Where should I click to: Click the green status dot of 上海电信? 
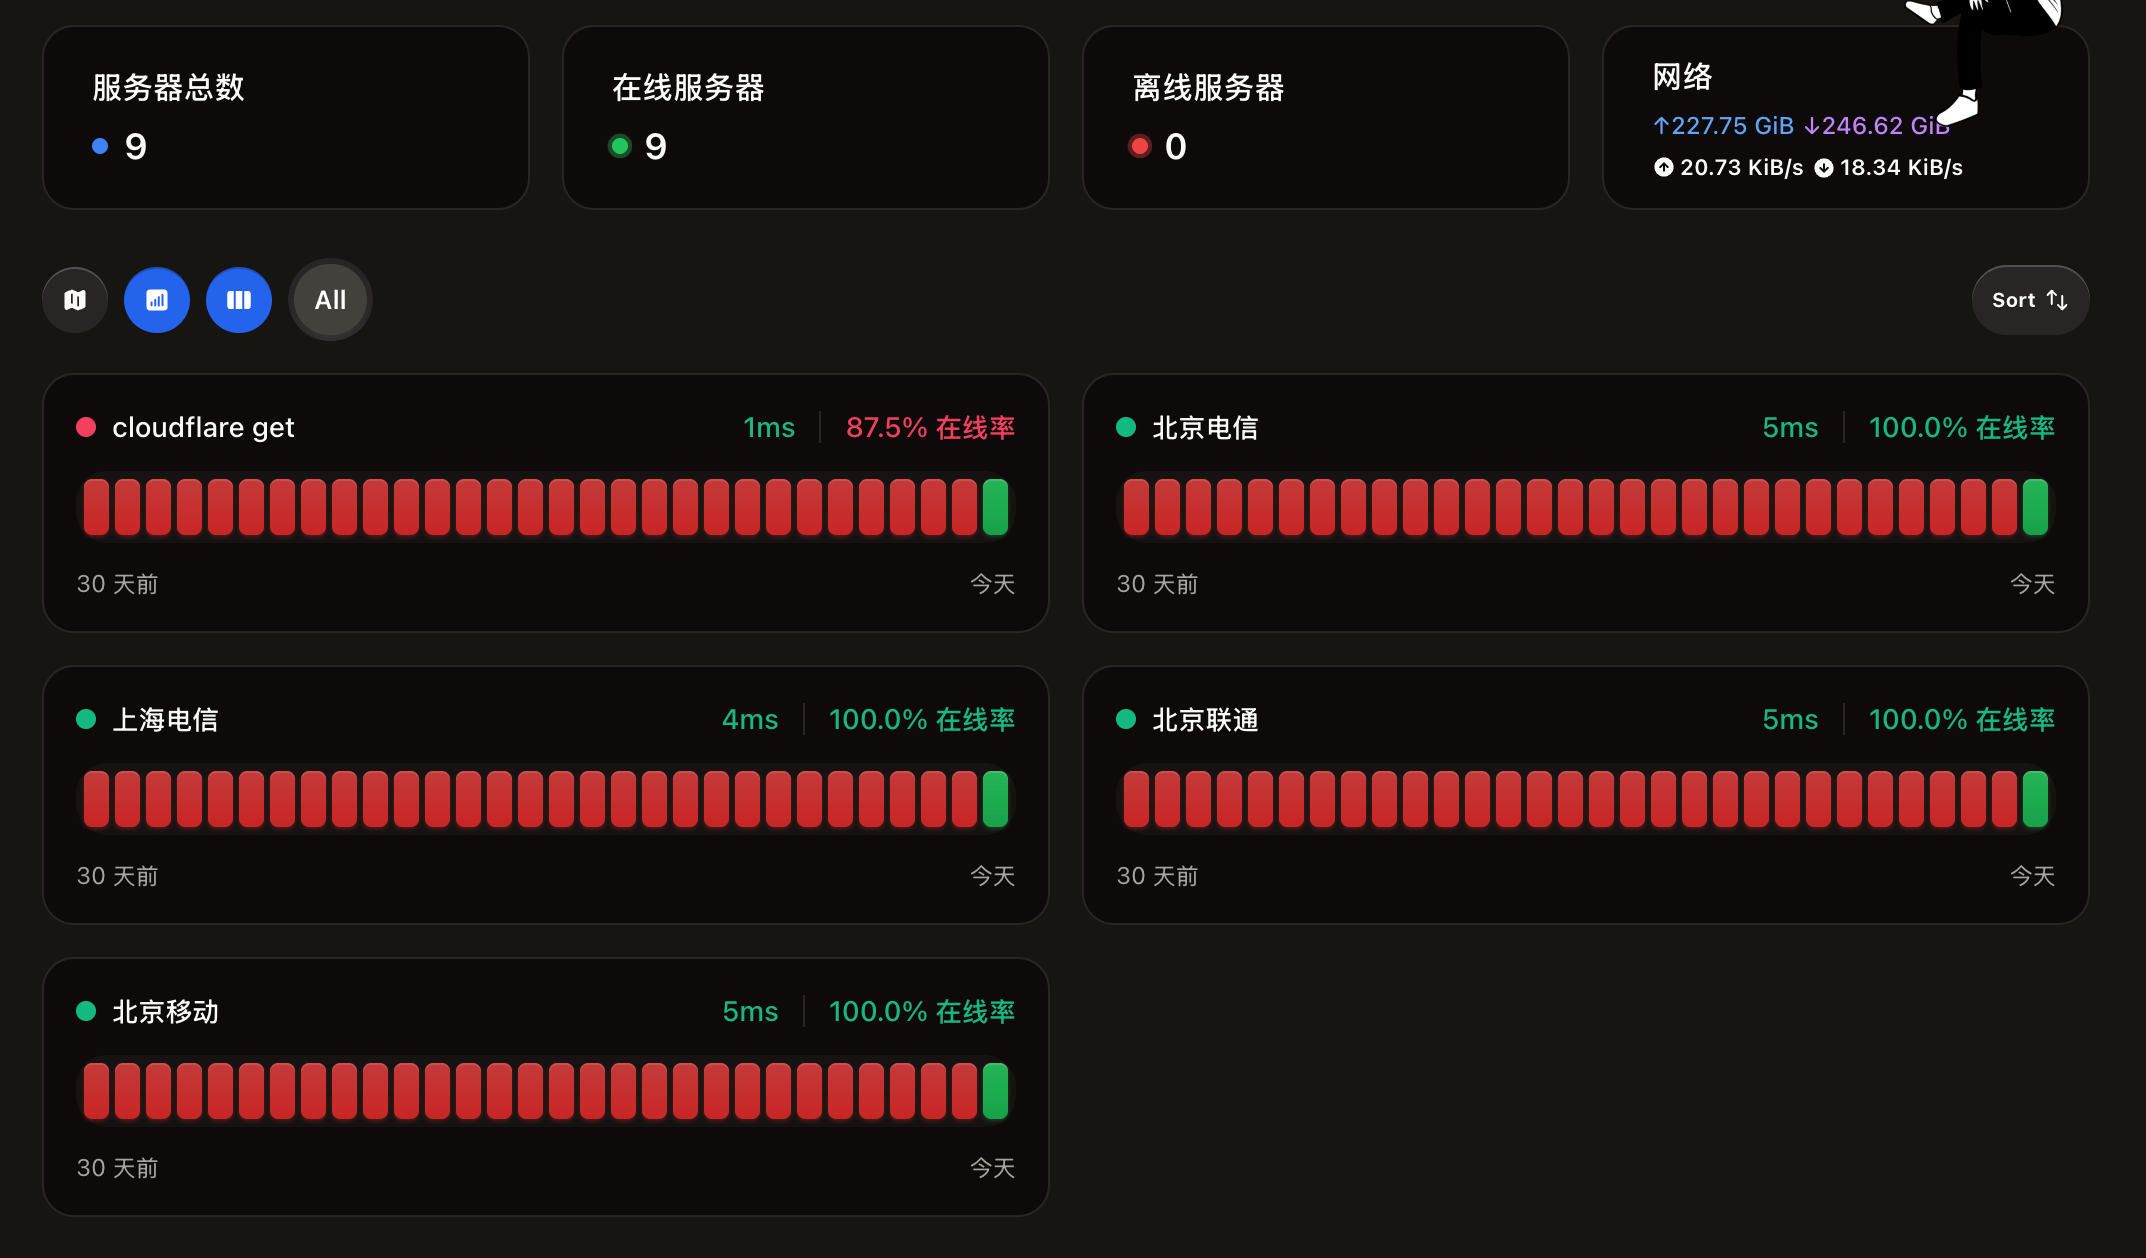(86, 720)
